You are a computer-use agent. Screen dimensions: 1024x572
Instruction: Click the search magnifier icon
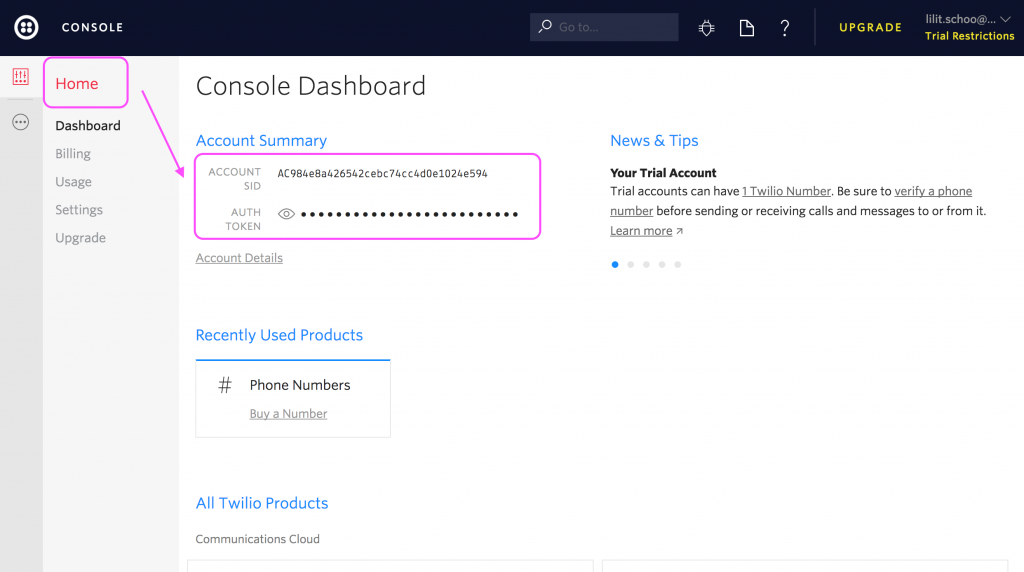pyautogui.click(x=545, y=26)
